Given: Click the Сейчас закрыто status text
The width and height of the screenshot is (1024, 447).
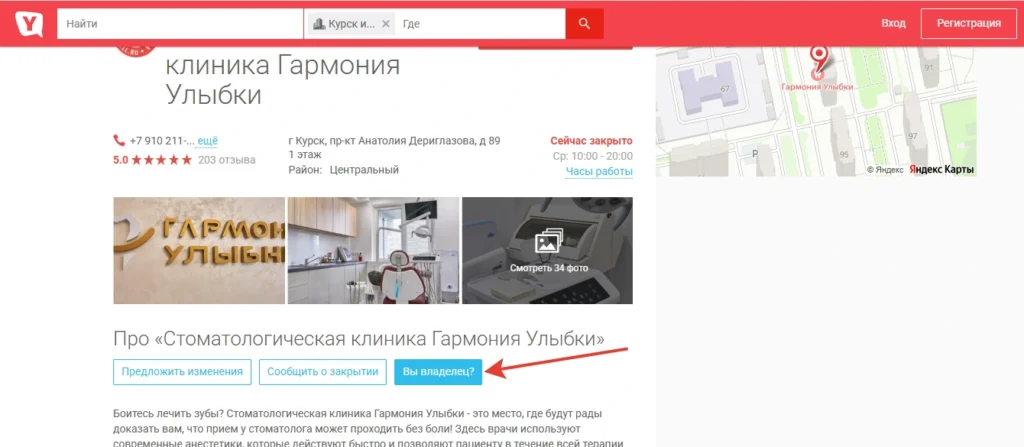Looking at the screenshot, I should point(592,141).
